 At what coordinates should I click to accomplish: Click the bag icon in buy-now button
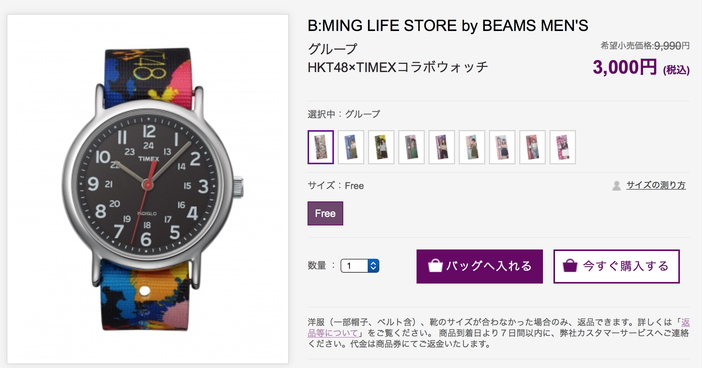pos(570,265)
